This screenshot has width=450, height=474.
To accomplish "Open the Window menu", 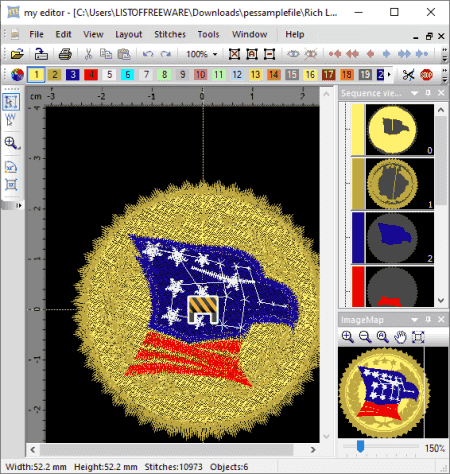I will point(250,34).
